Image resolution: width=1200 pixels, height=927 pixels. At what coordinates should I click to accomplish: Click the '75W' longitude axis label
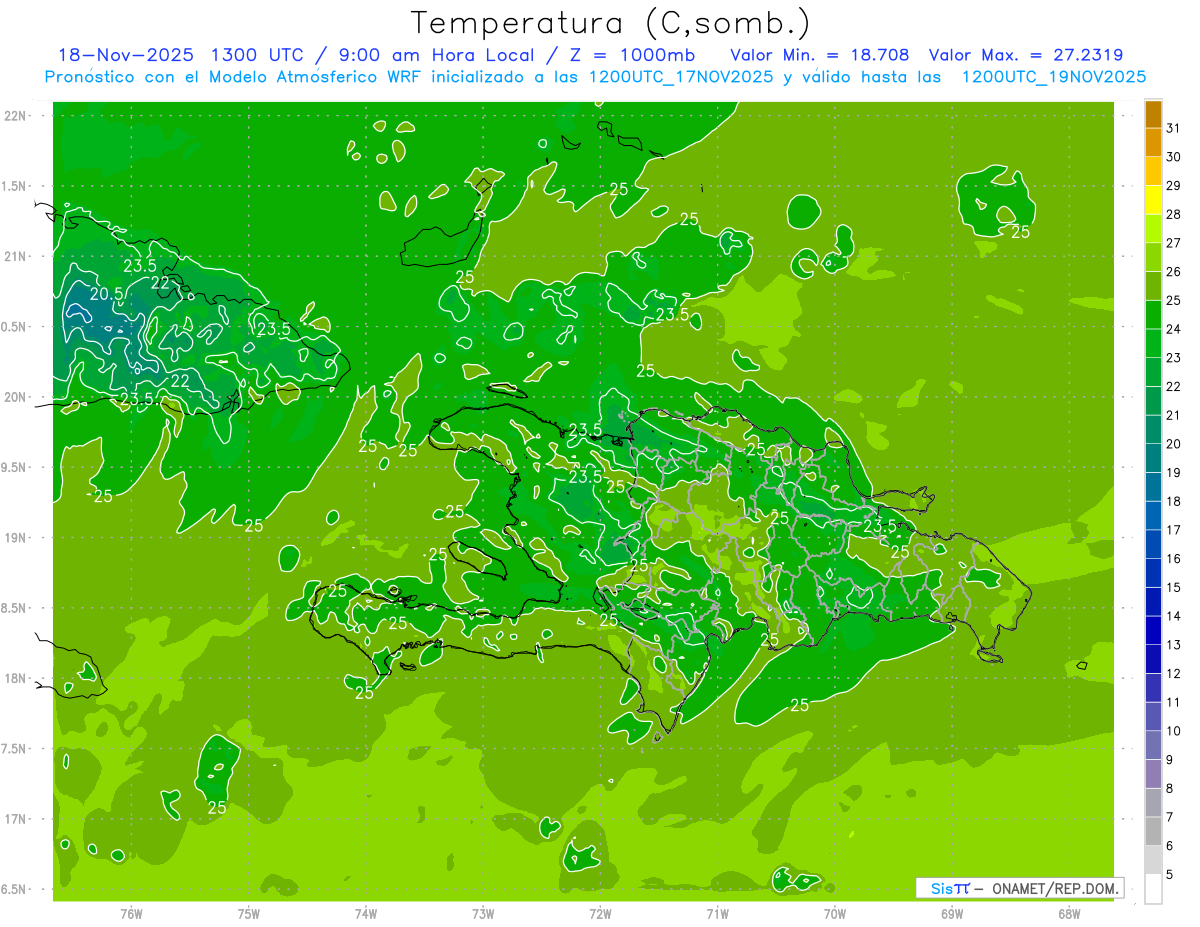249,913
